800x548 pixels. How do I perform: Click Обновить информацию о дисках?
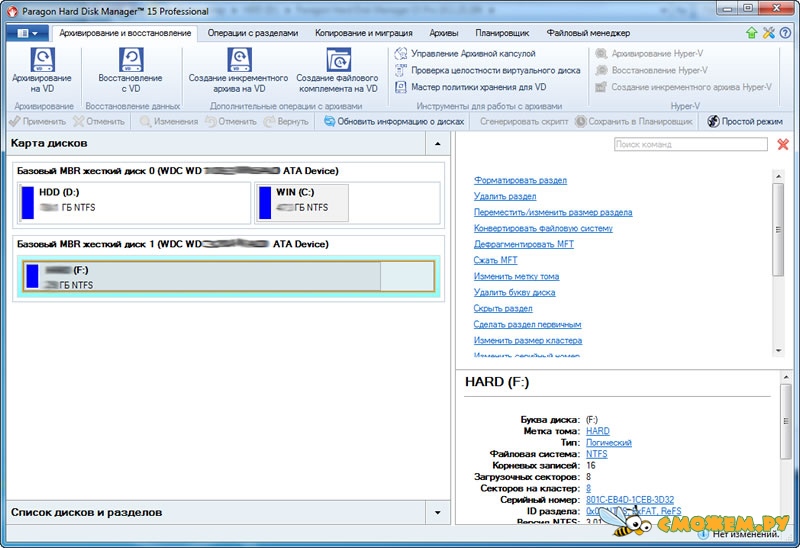pyautogui.click(x=394, y=121)
